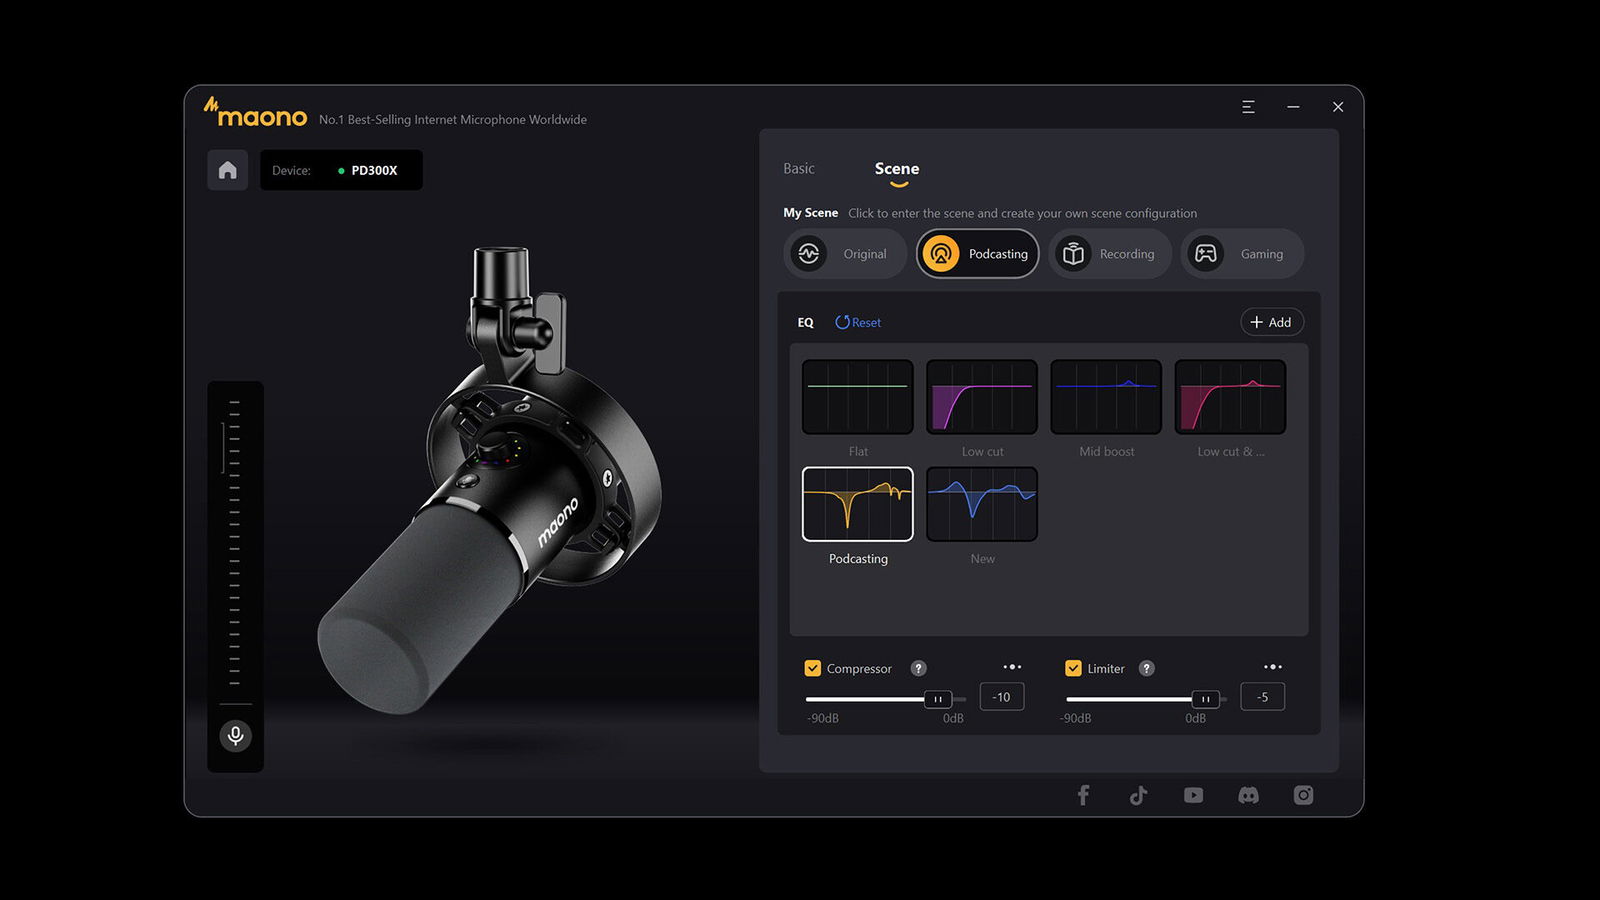The width and height of the screenshot is (1600, 900).
Task: Click the PD300X microphone image
Action: coord(490,480)
